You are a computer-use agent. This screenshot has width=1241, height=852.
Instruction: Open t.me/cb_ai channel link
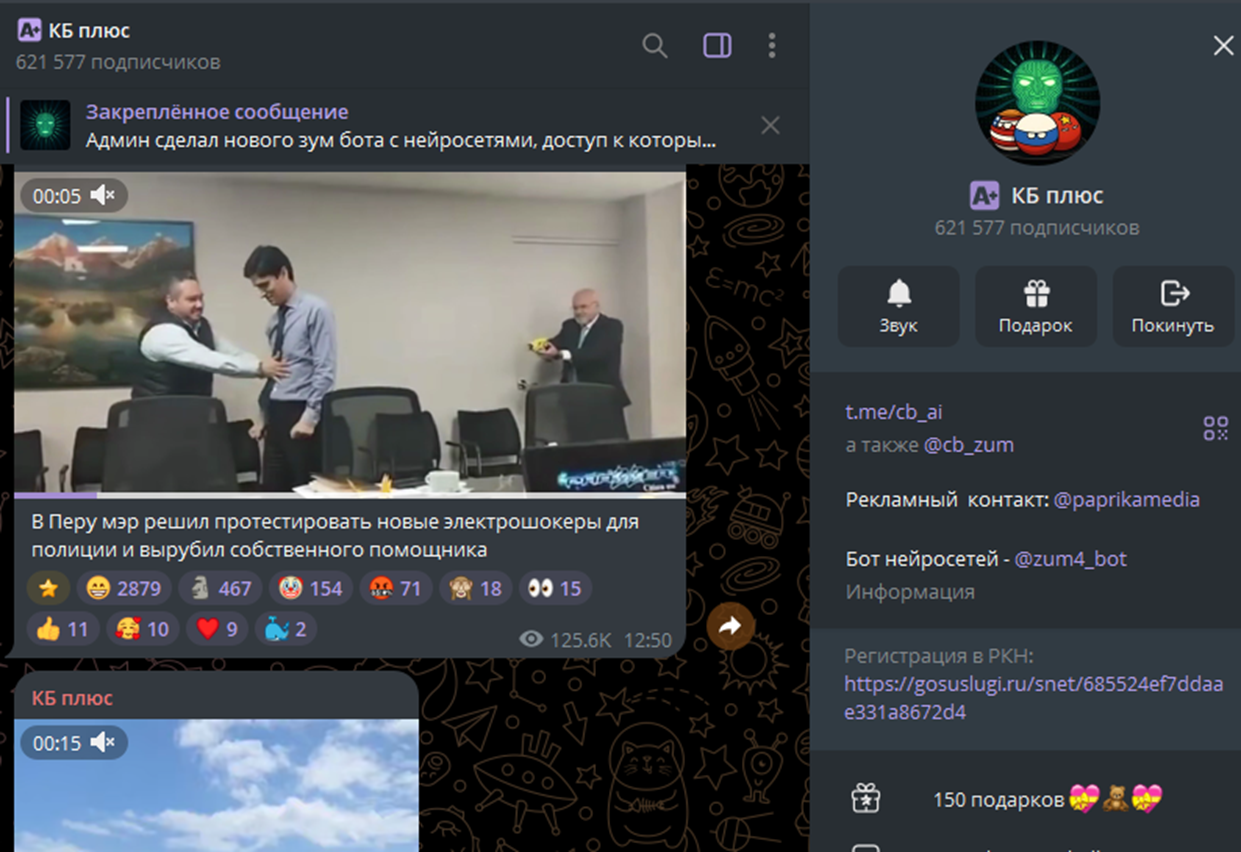pos(894,412)
